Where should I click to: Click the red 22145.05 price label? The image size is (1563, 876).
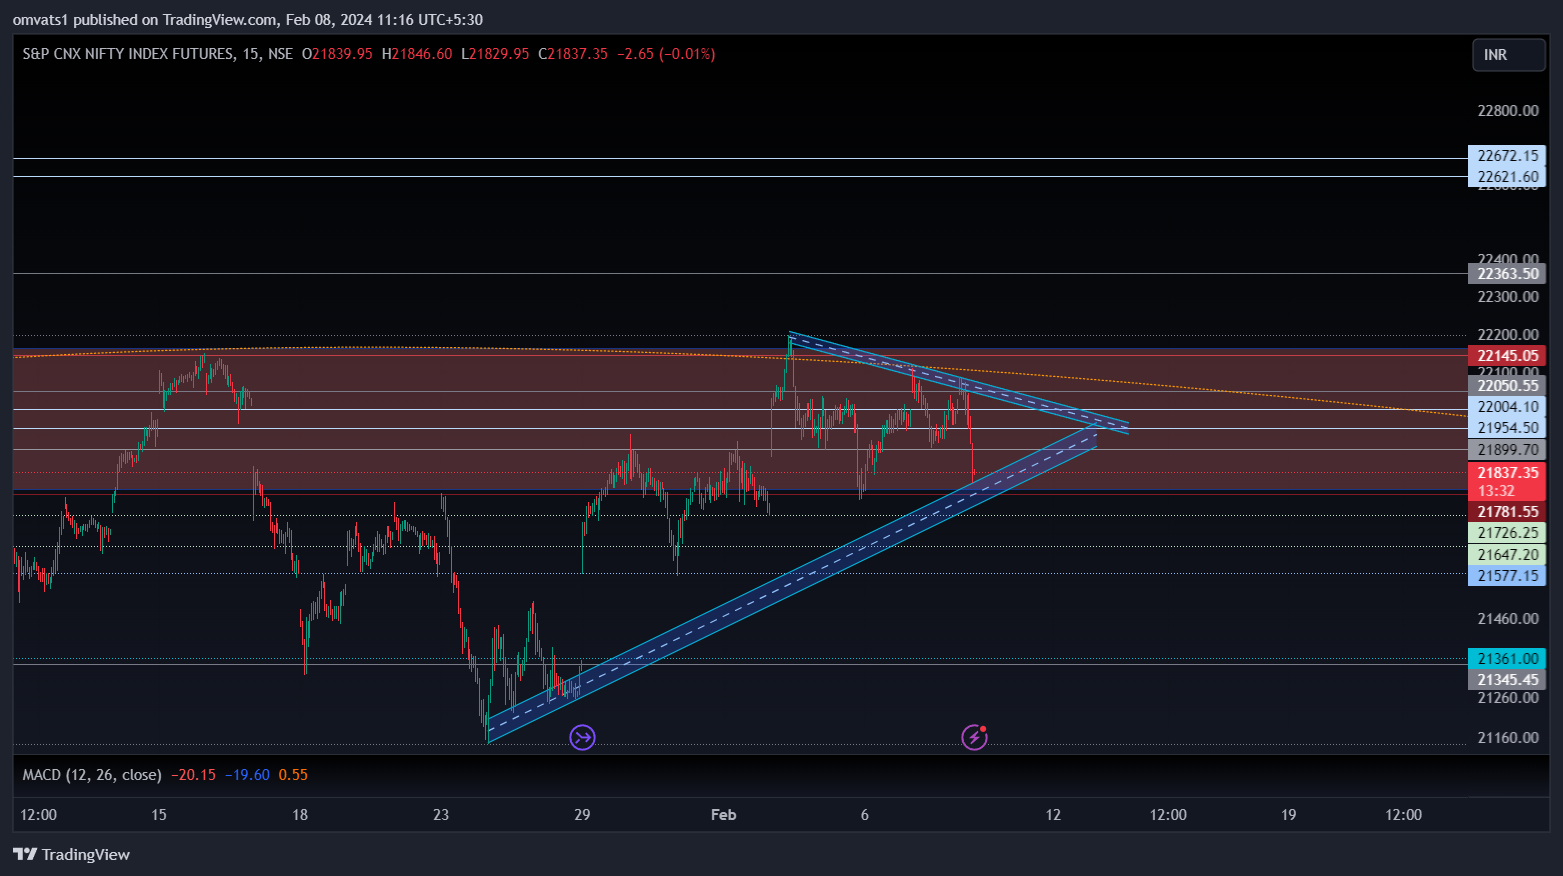point(1507,356)
